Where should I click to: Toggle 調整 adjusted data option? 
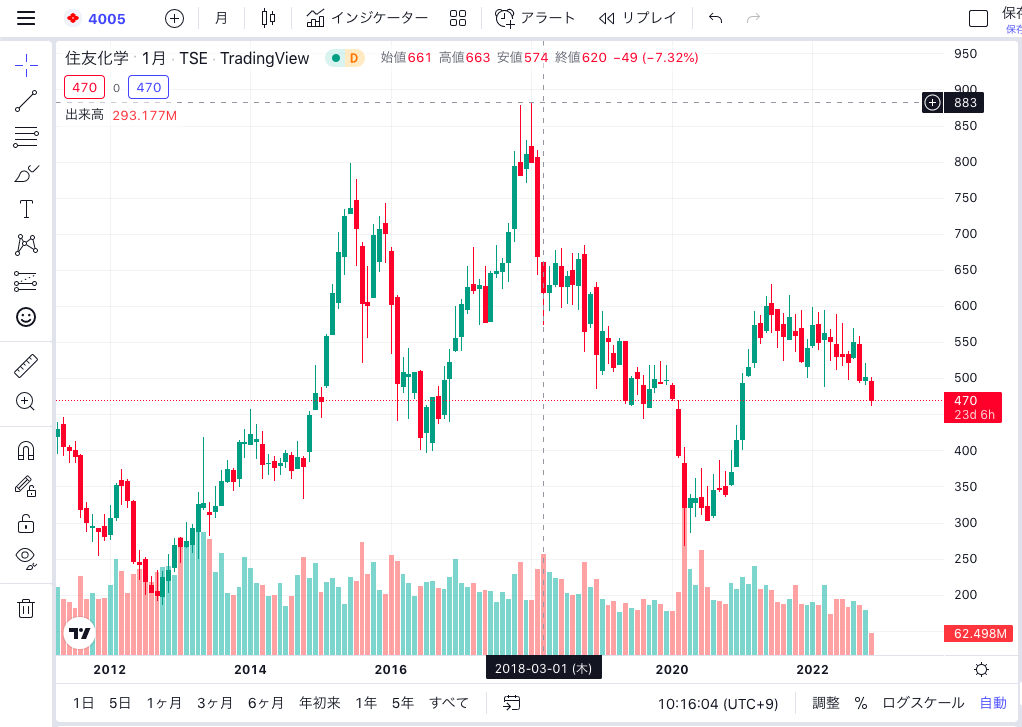pos(826,703)
